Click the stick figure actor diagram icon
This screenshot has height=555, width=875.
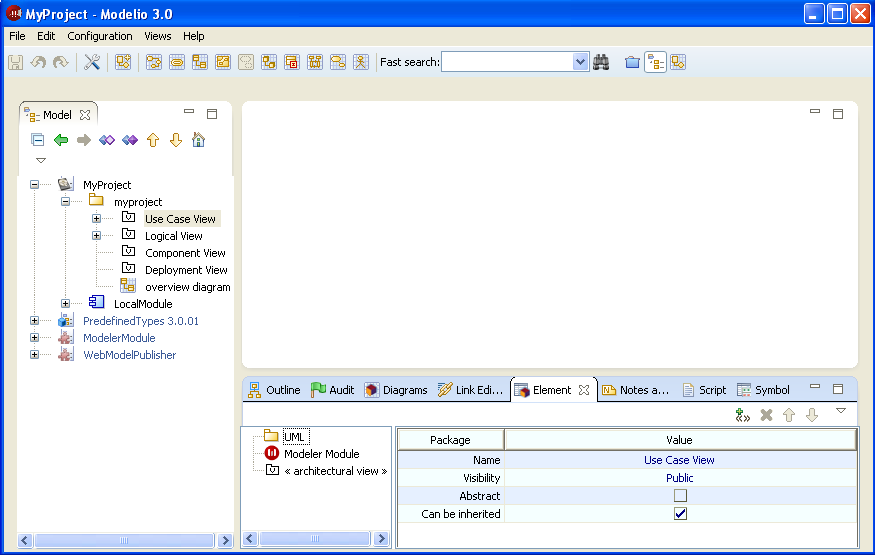tap(361, 62)
